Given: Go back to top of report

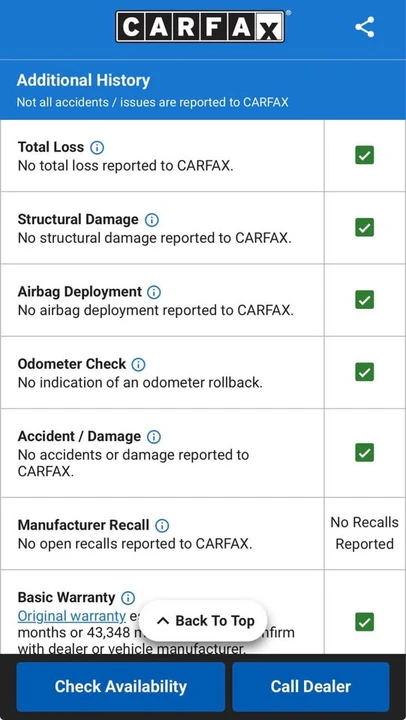Looking at the screenshot, I should pyautogui.click(x=203, y=621).
